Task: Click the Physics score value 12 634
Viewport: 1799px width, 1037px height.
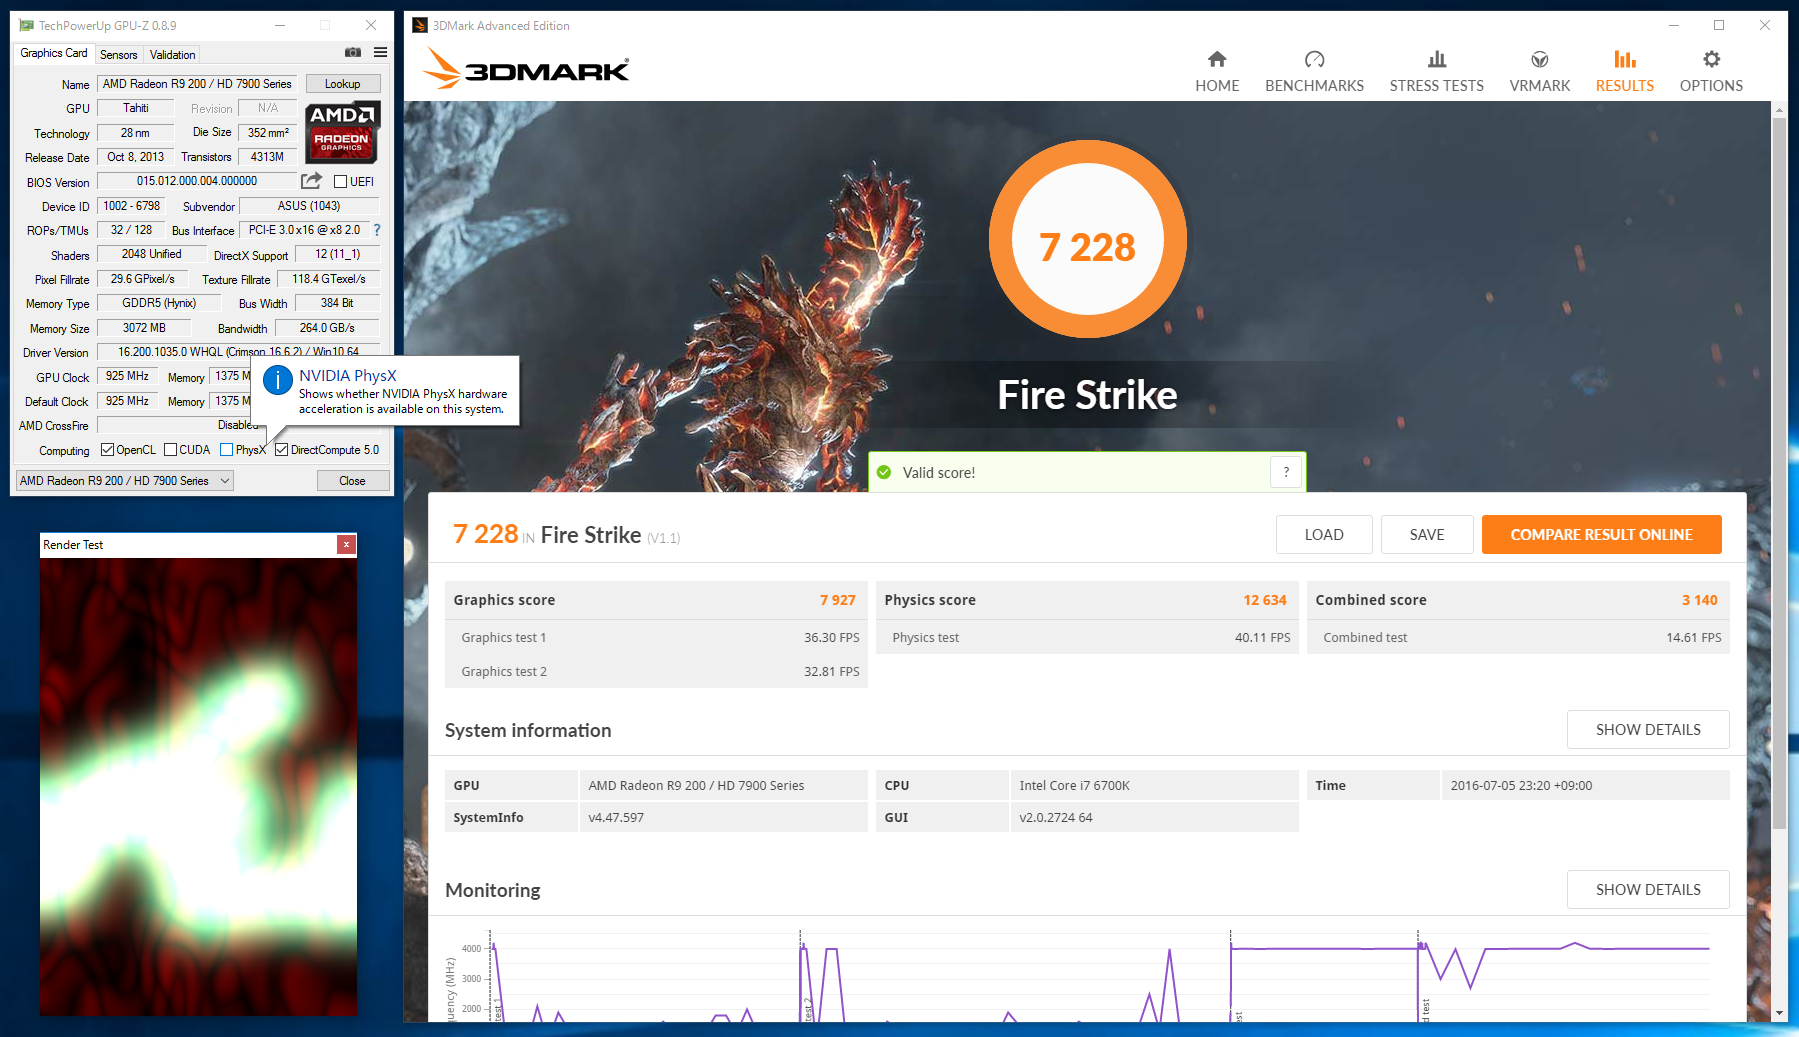Action: tap(1265, 600)
